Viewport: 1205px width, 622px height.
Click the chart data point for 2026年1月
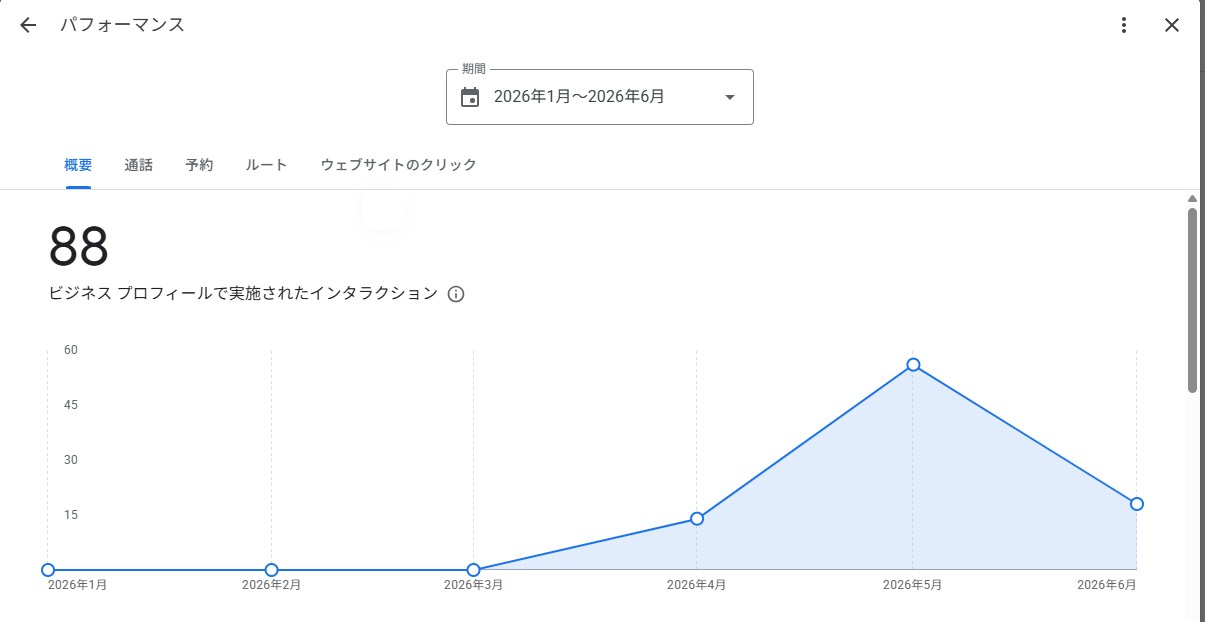pyautogui.click(x=48, y=570)
